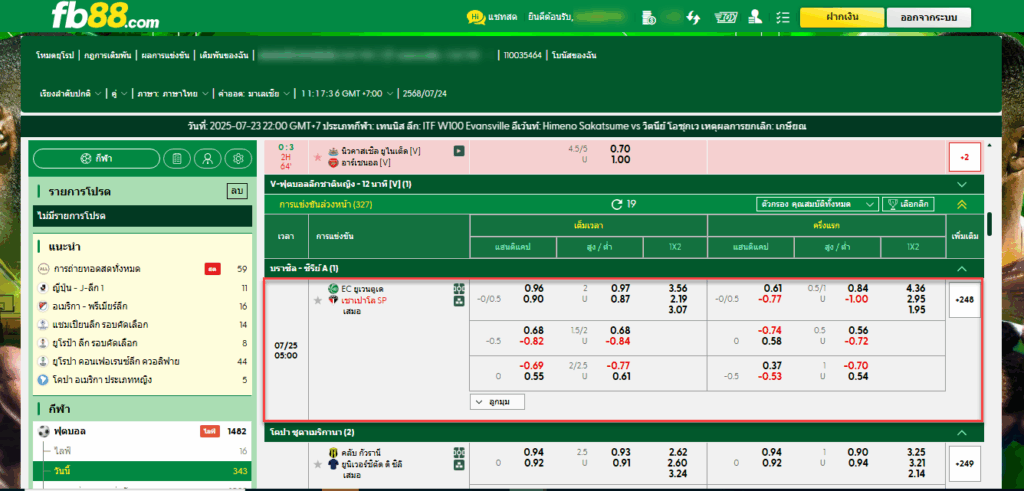The image size is (1024, 491).
Task: Select ยูโรป่า คอนเฟอเรนซ์ลีก ควอลิฟาย league
Action: tap(142, 361)
